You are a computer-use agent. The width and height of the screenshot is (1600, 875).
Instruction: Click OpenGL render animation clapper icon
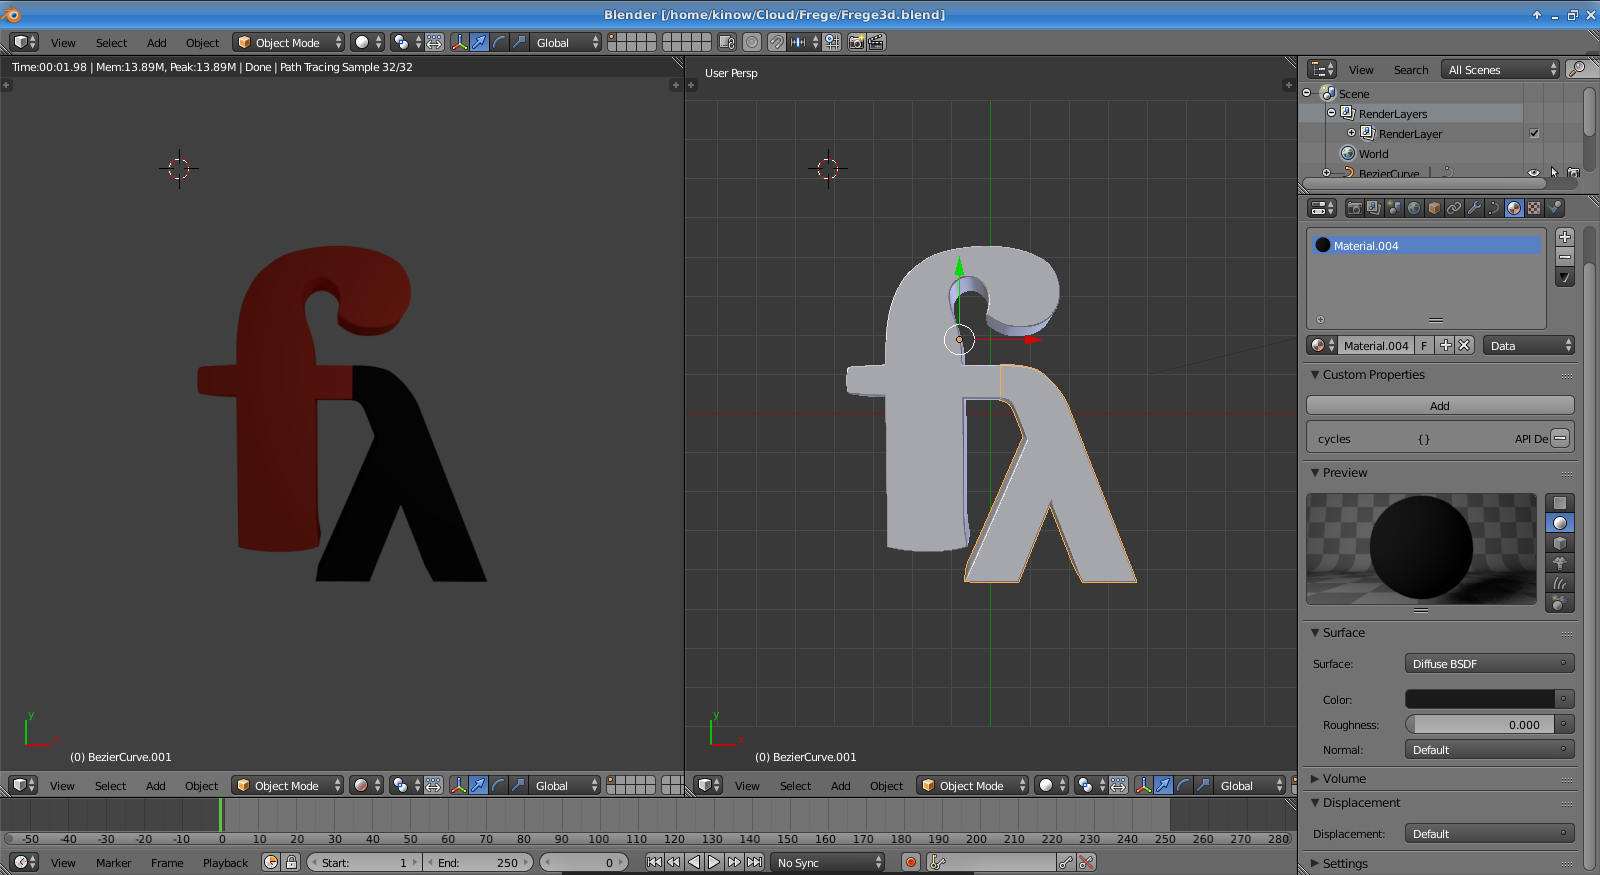tap(876, 42)
